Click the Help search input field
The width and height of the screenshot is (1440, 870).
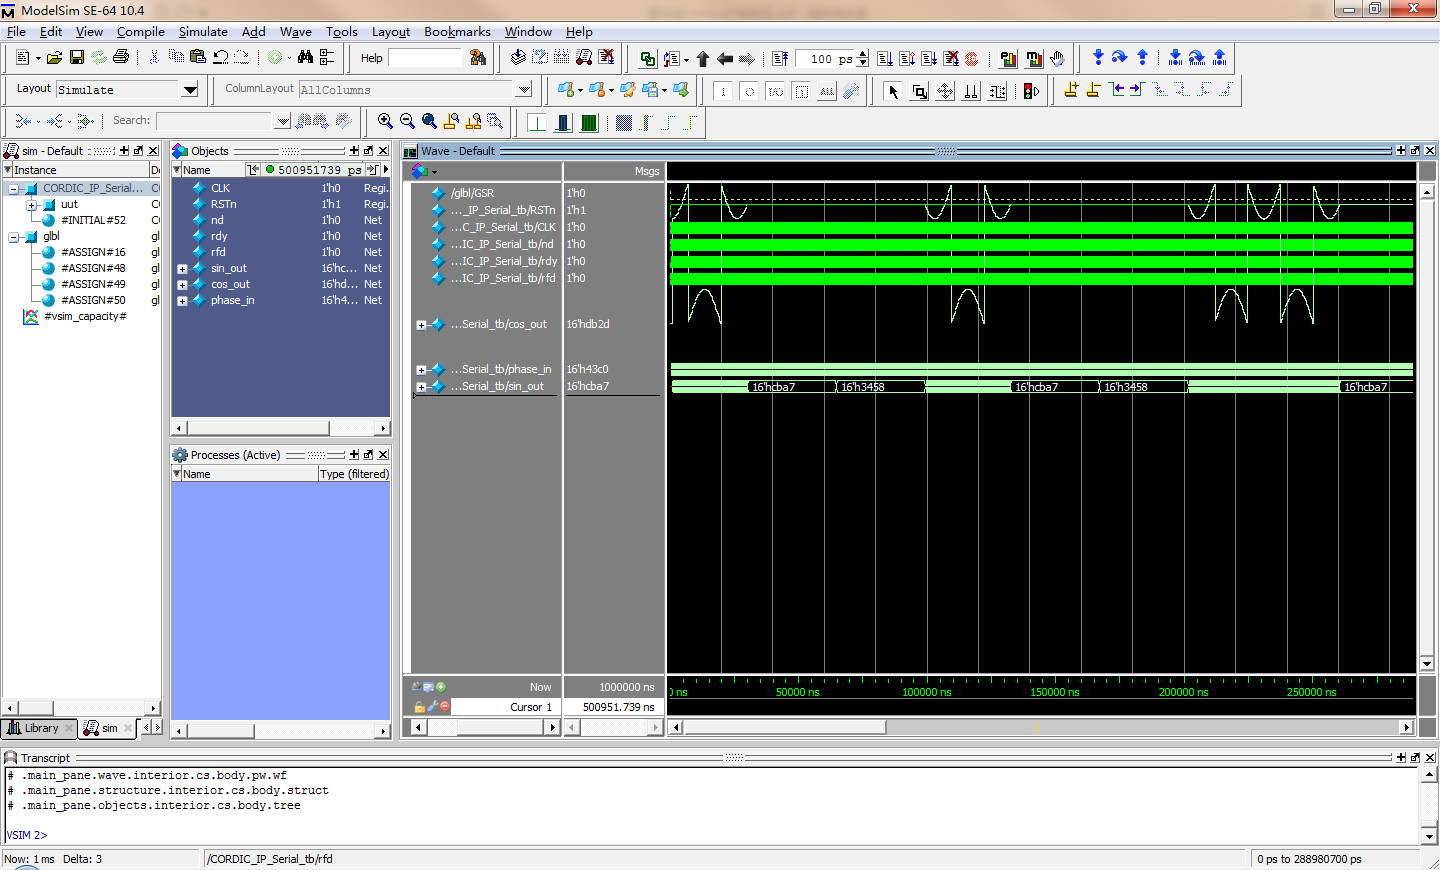click(425, 58)
